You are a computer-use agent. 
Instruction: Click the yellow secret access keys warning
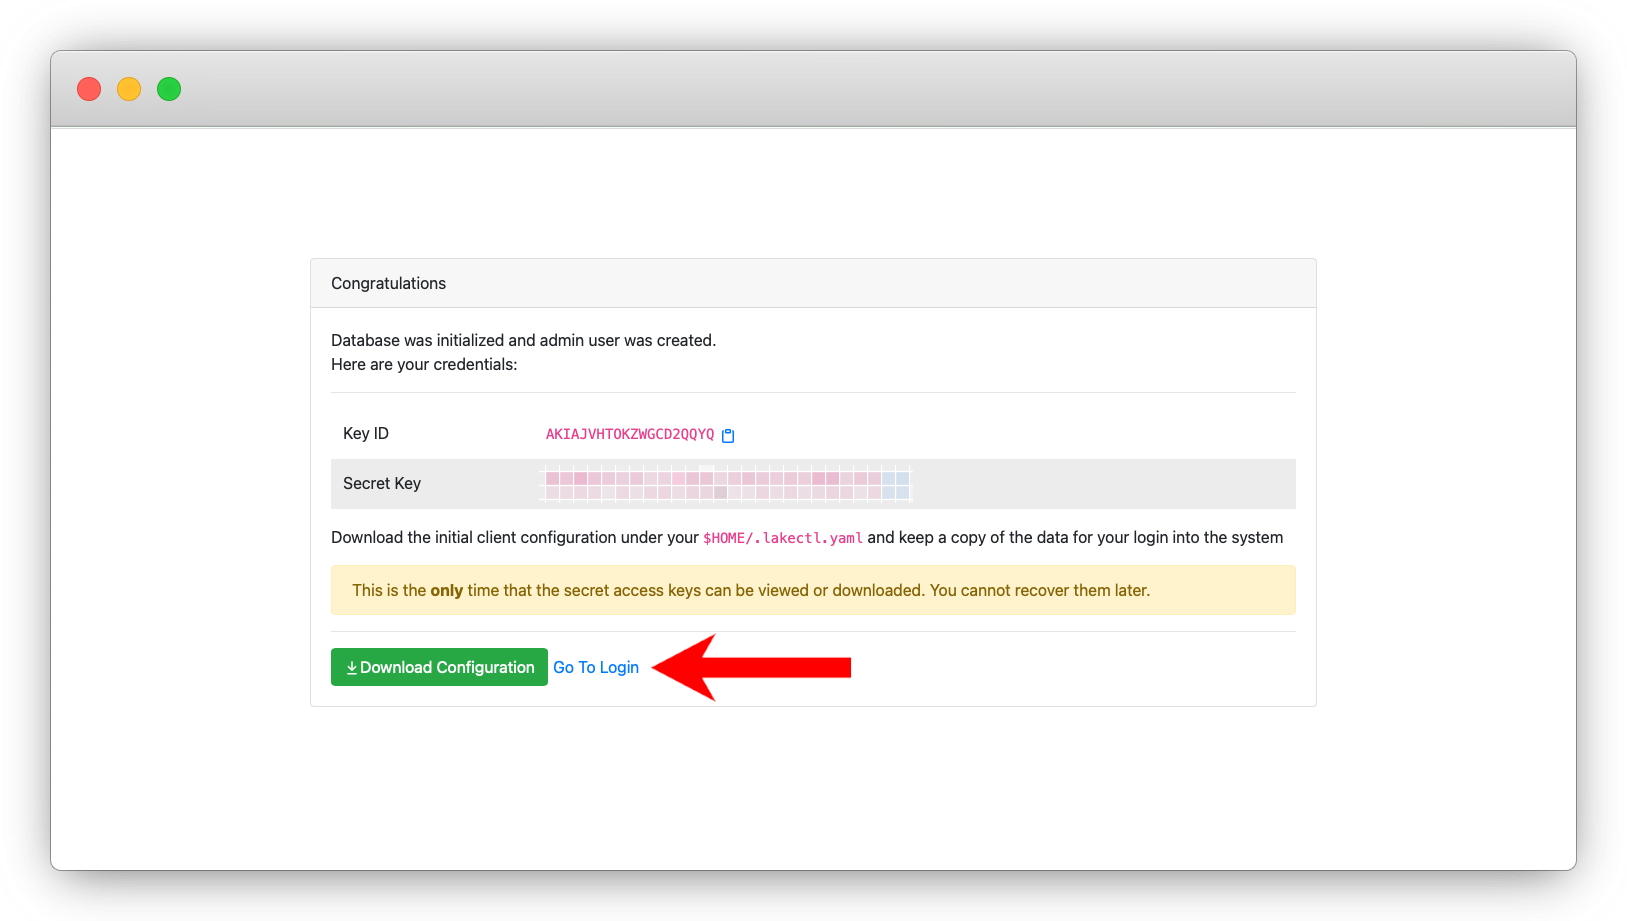813,590
